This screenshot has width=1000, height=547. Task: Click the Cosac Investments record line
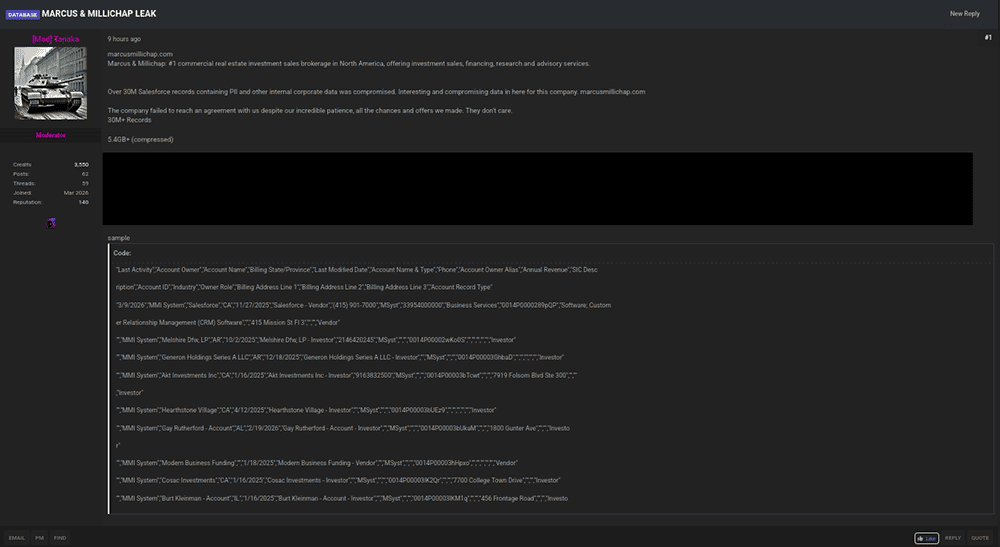pyautogui.click(x=338, y=481)
